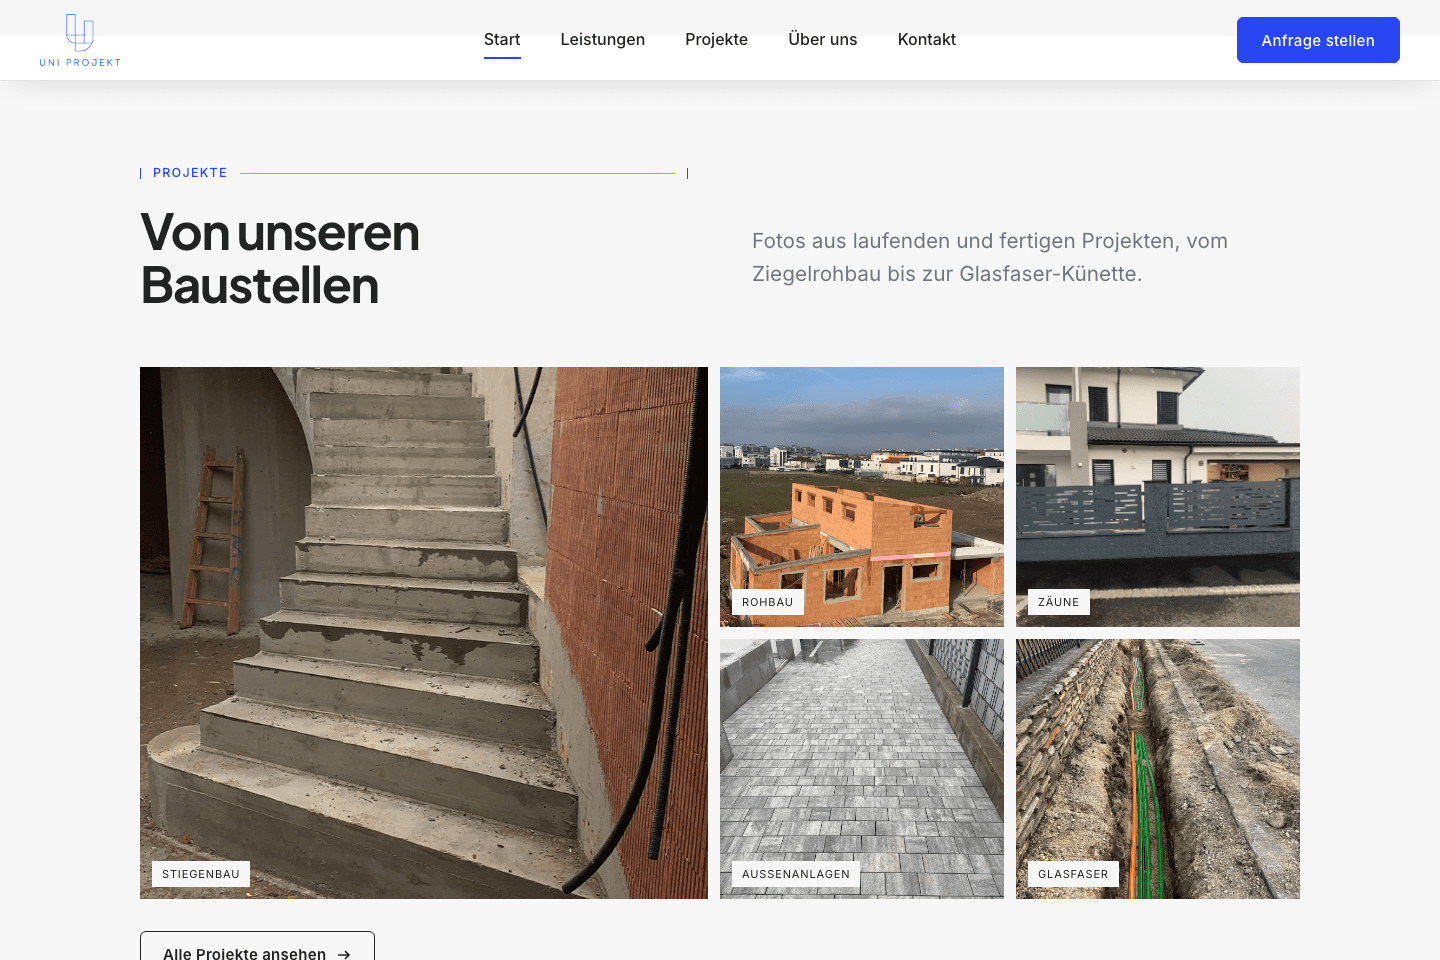Click the AUSSENANLAGEN label tag

point(796,874)
